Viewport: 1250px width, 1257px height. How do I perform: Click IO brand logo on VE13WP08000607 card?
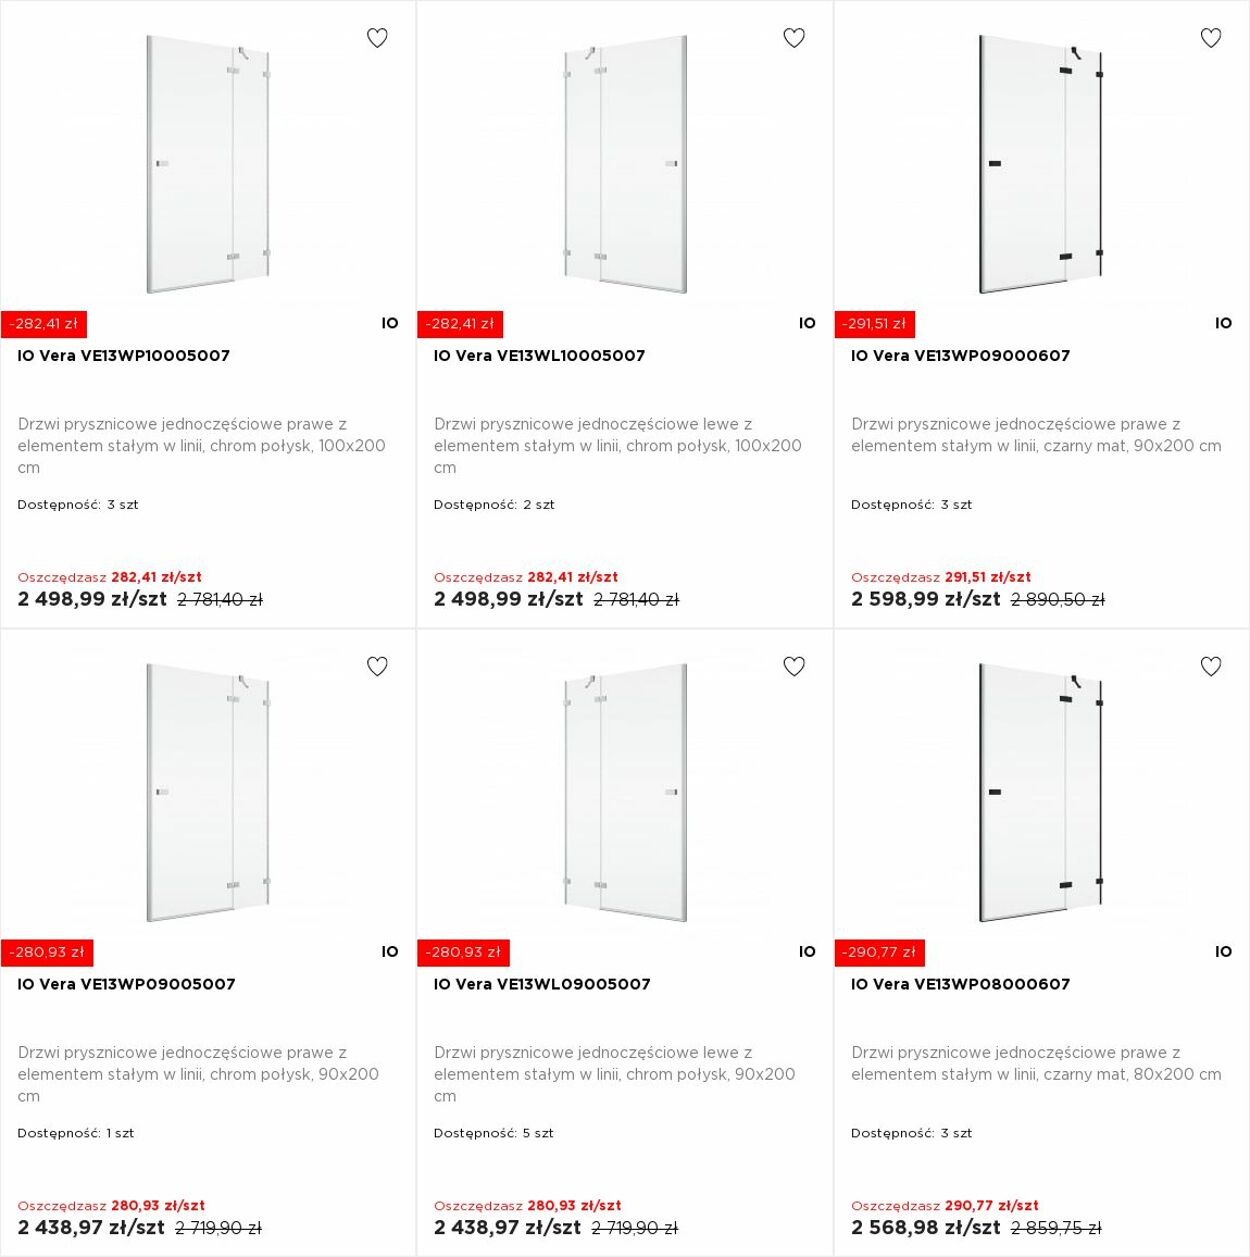[1224, 952]
